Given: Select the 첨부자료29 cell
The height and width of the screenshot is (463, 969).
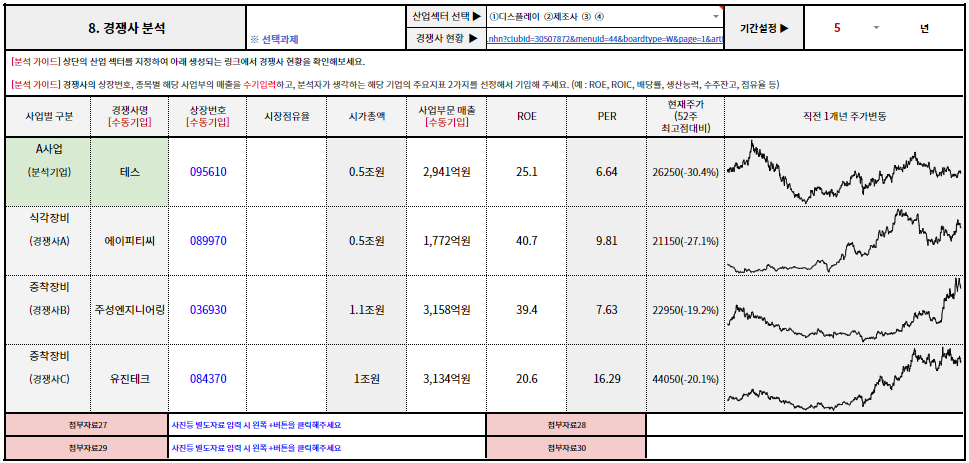Looking at the screenshot, I should (x=87, y=447).
